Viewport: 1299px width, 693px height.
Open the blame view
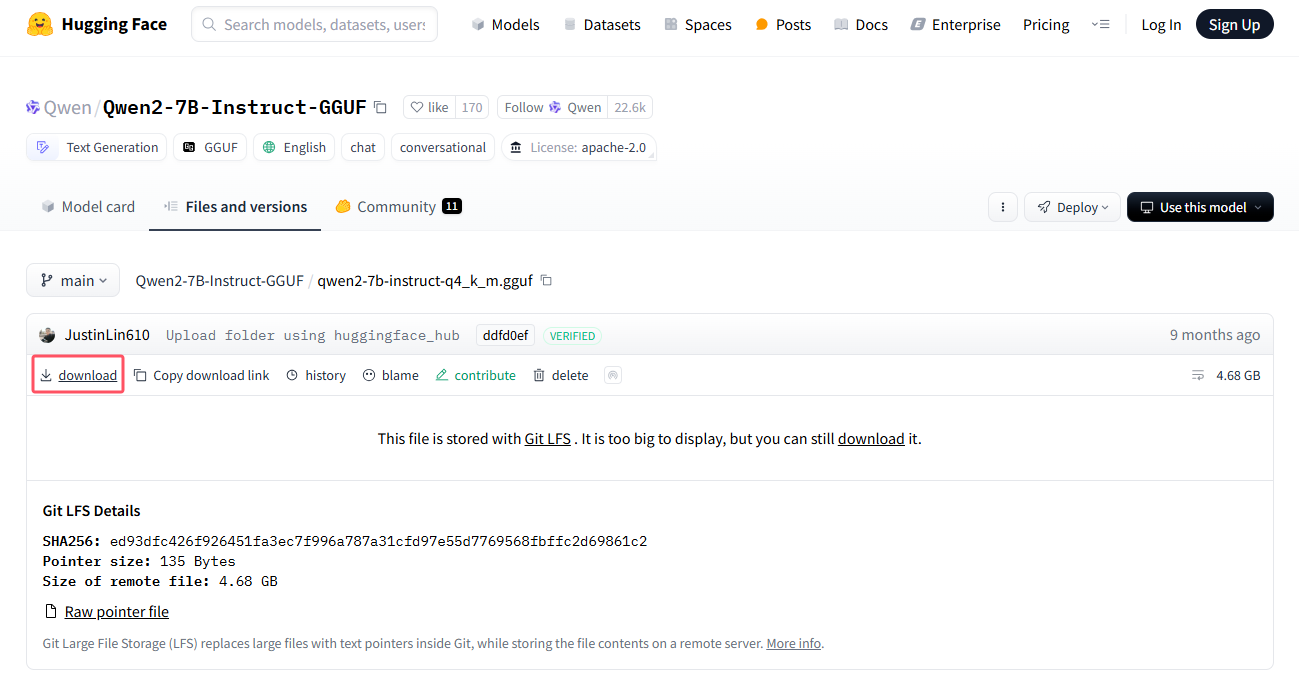pos(390,375)
